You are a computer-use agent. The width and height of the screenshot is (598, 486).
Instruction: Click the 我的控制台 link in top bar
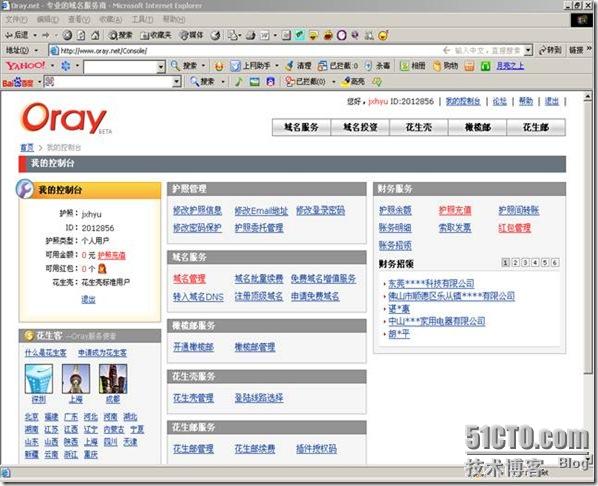[x=463, y=101]
